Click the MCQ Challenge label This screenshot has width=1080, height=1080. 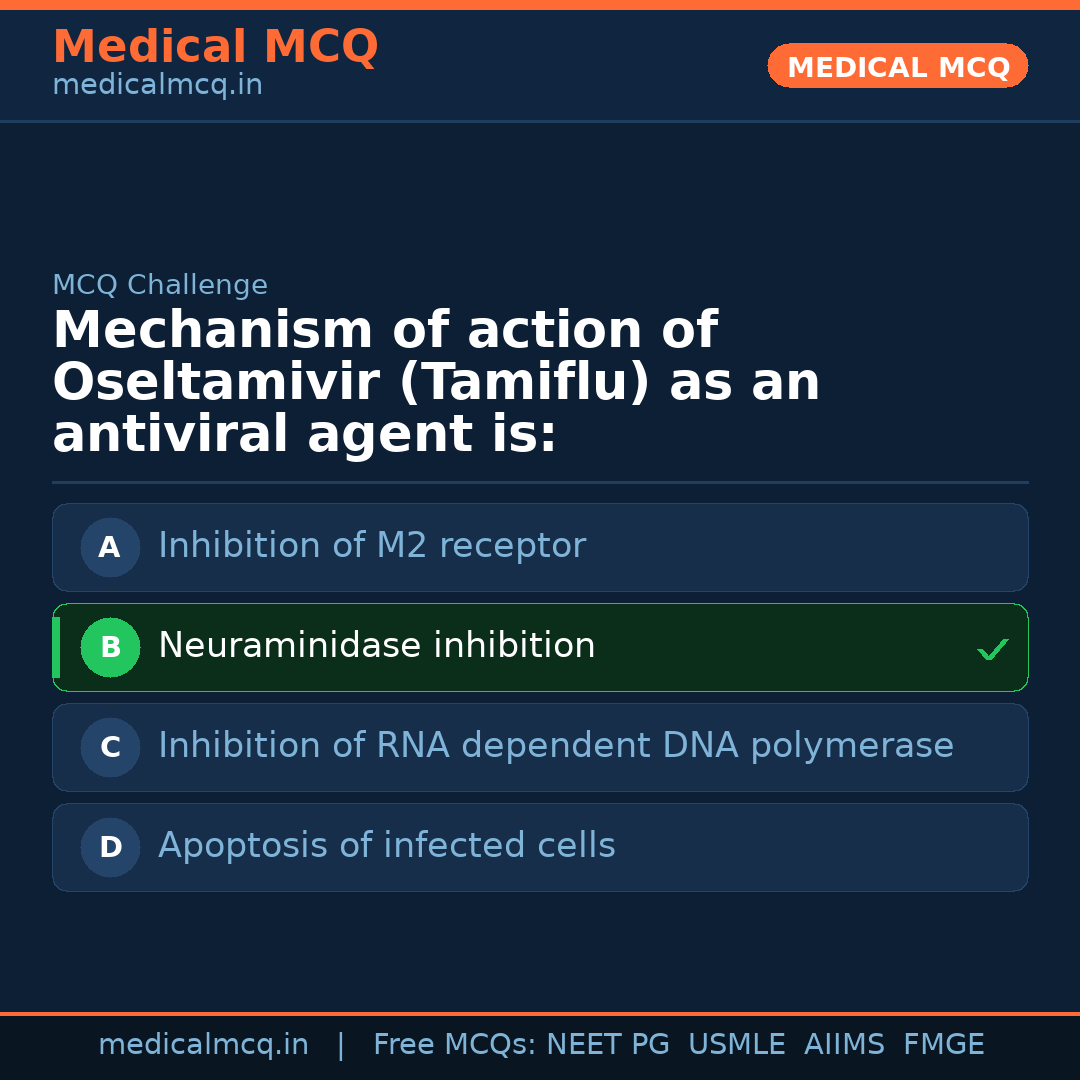160,284
